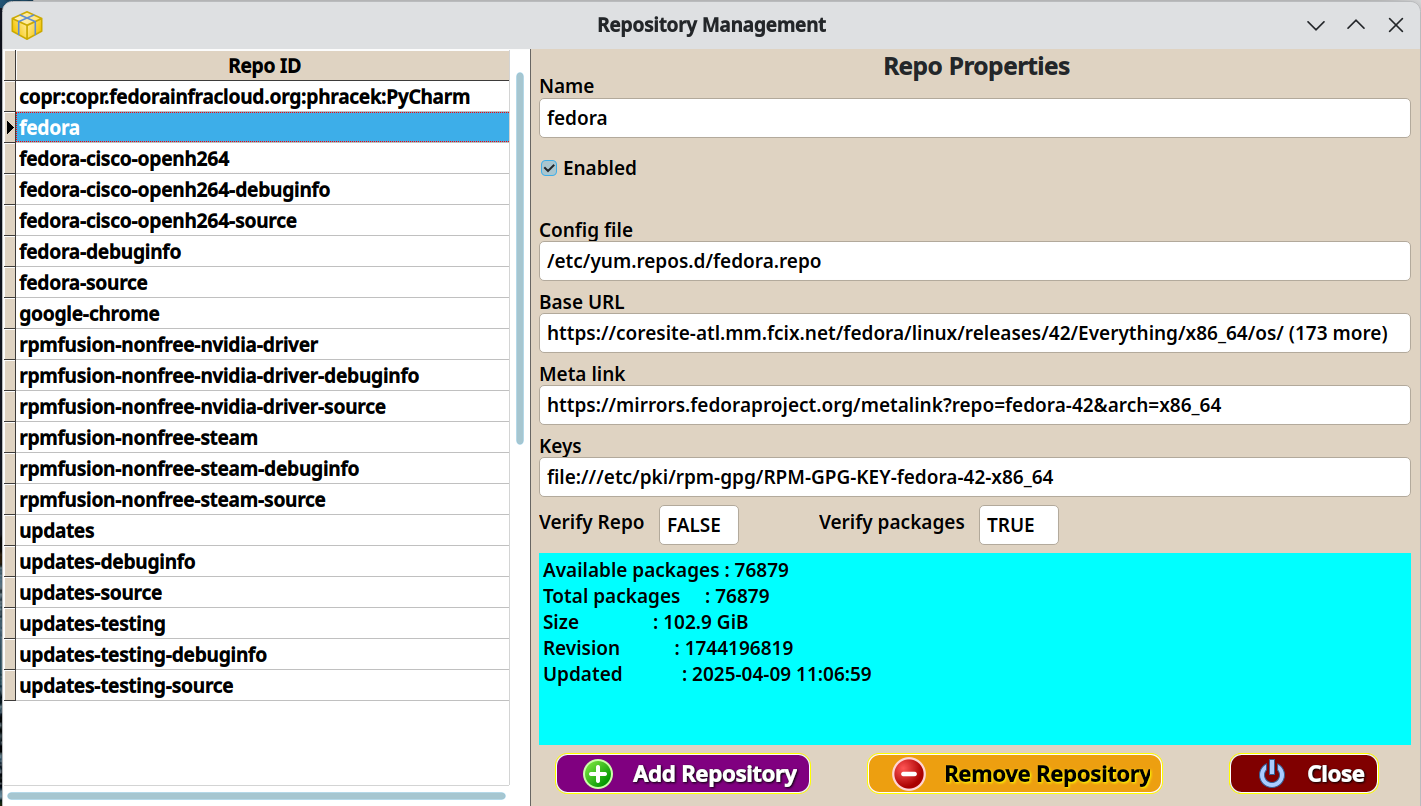1421x806 pixels.
Task: Click the Repo ID column header
Action: tap(264, 66)
